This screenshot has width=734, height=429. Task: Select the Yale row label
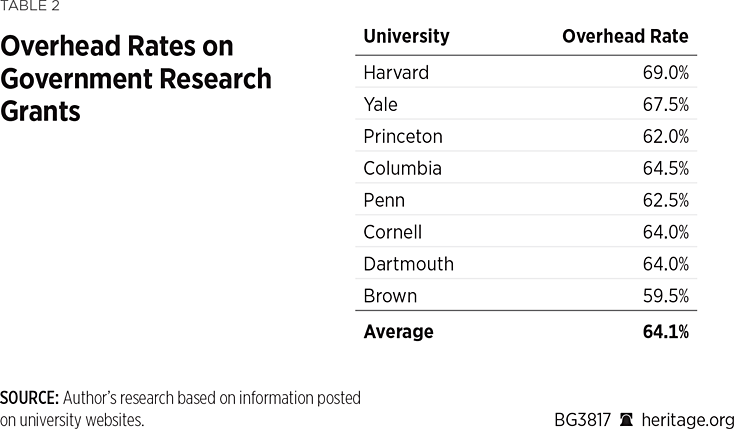(x=380, y=105)
